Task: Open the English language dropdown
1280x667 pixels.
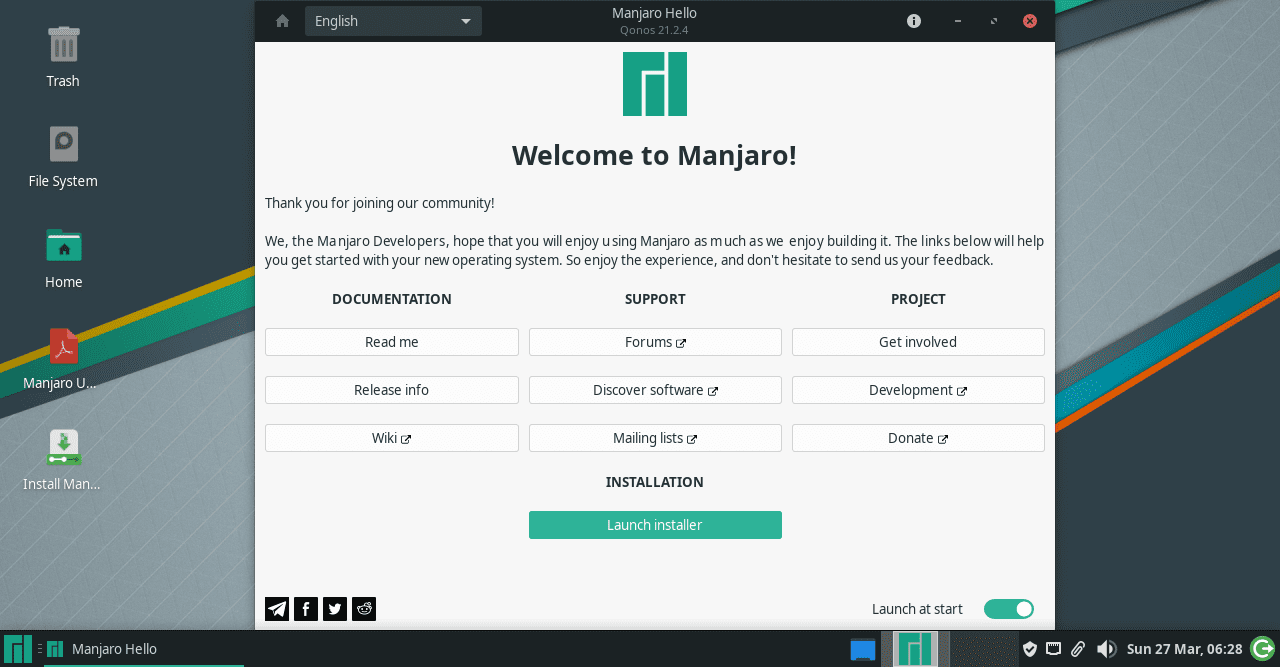Action: click(x=393, y=21)
